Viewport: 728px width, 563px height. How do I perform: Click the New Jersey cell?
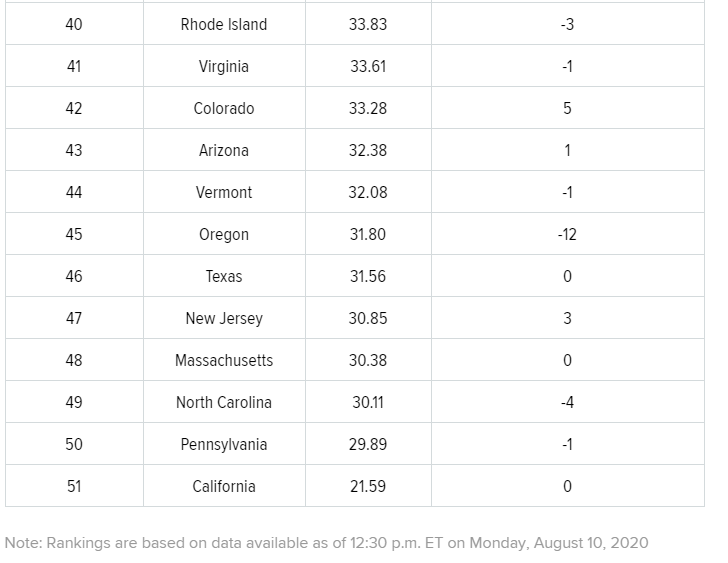point(224,318)
